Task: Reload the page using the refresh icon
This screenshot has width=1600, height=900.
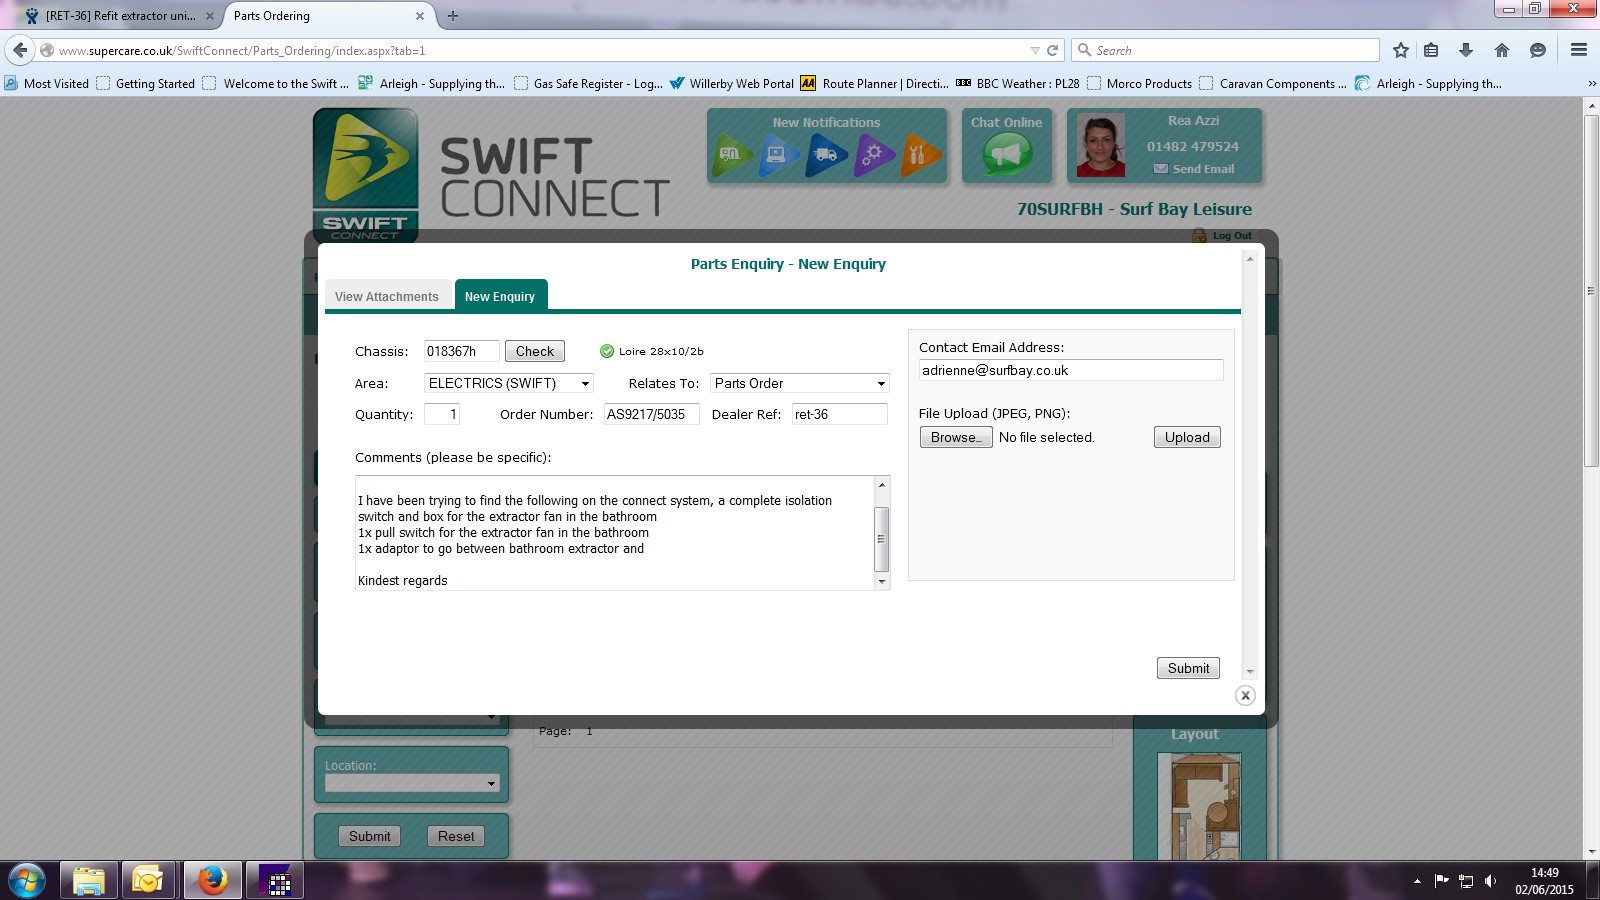Action: click(1052, 50)
